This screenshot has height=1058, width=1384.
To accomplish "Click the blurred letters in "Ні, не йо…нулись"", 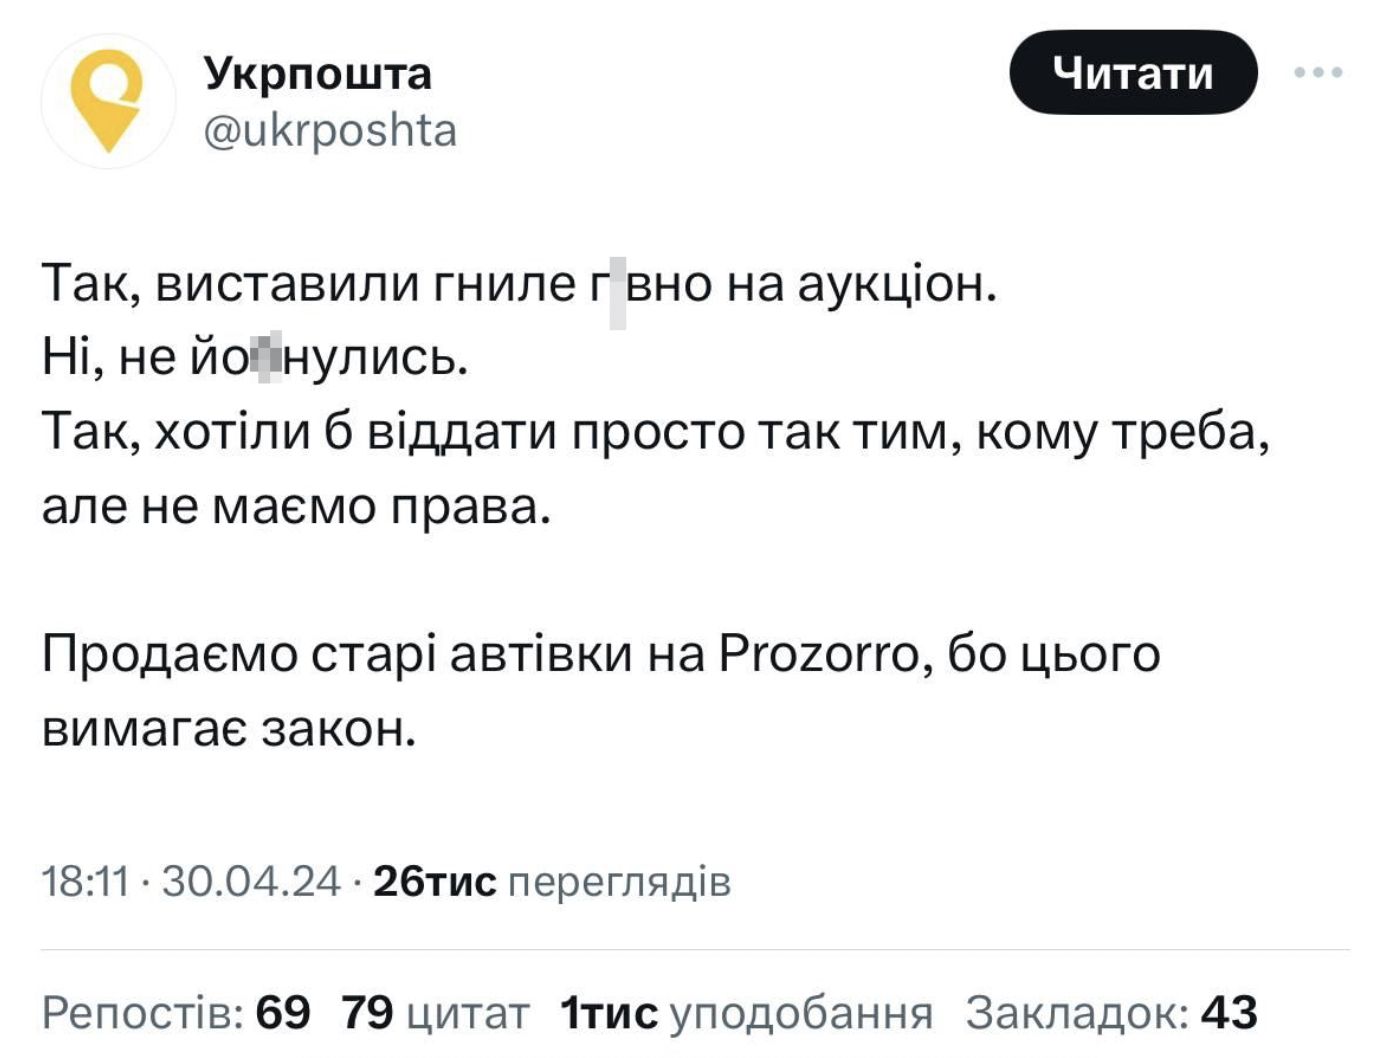I will click(268, 358).
